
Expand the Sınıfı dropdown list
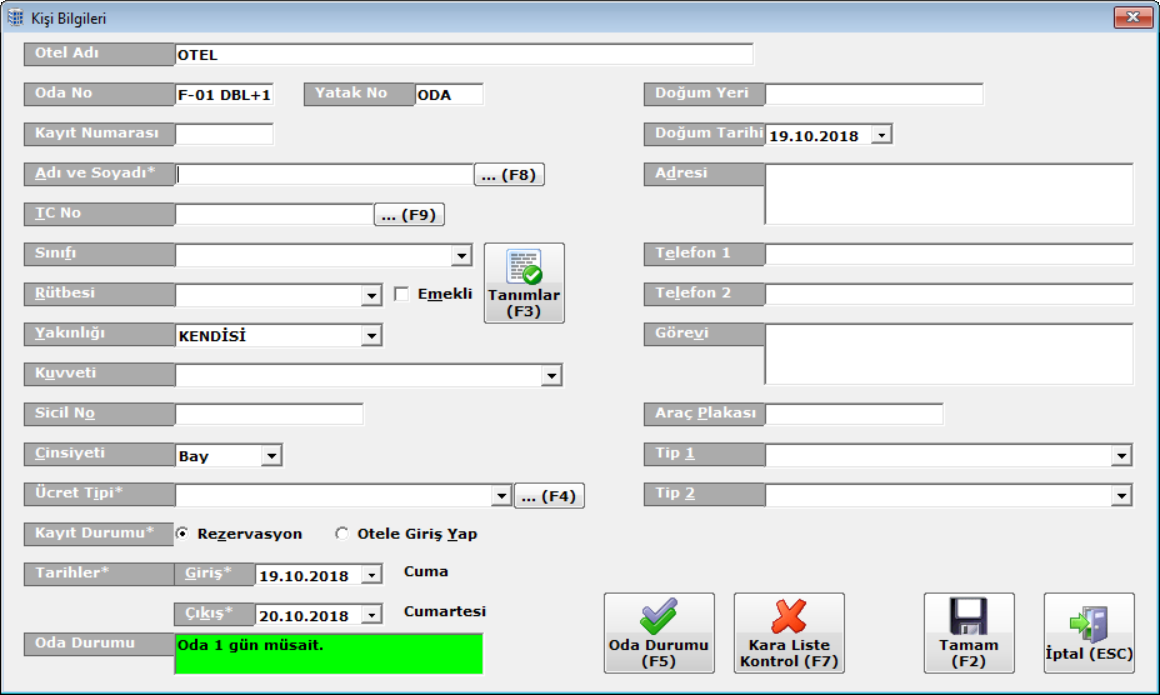[461, 256]
